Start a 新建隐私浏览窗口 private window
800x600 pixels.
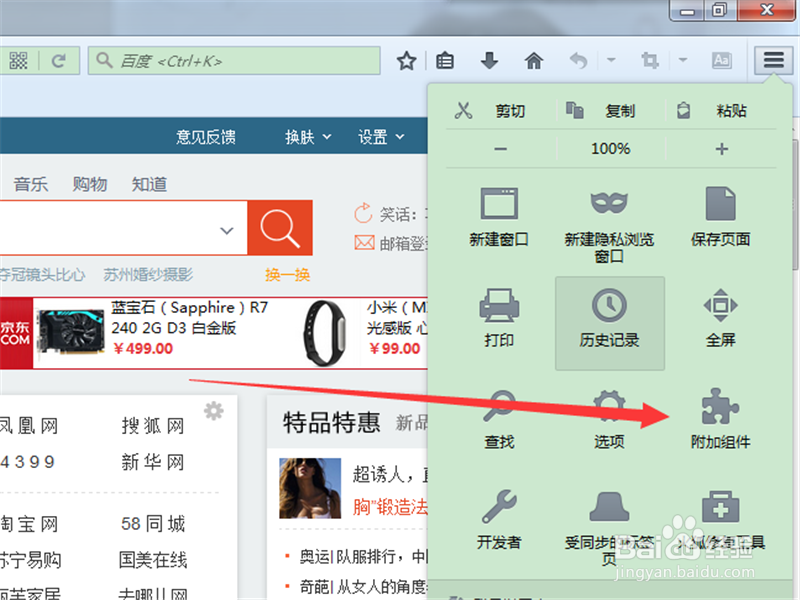(x=609, y=215)
